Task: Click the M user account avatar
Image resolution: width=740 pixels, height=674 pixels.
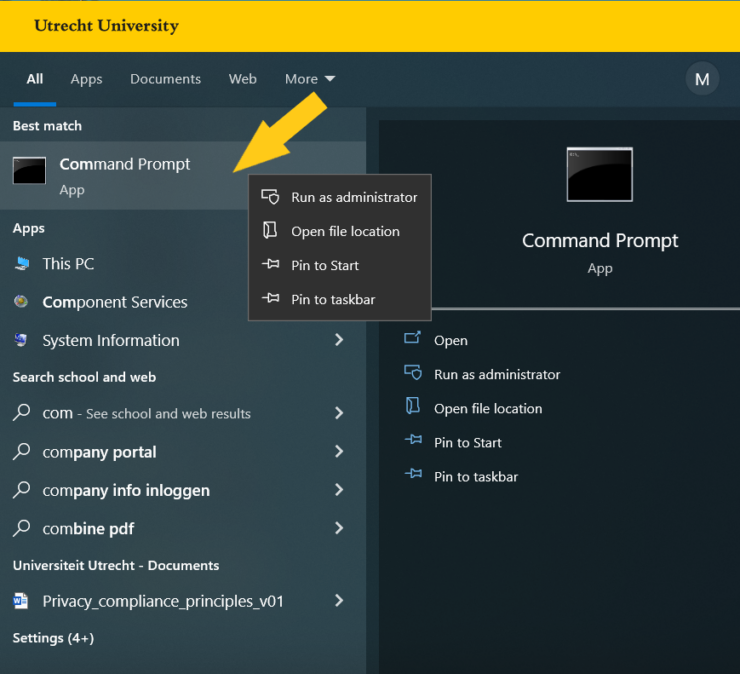Action: coord(702,79)
